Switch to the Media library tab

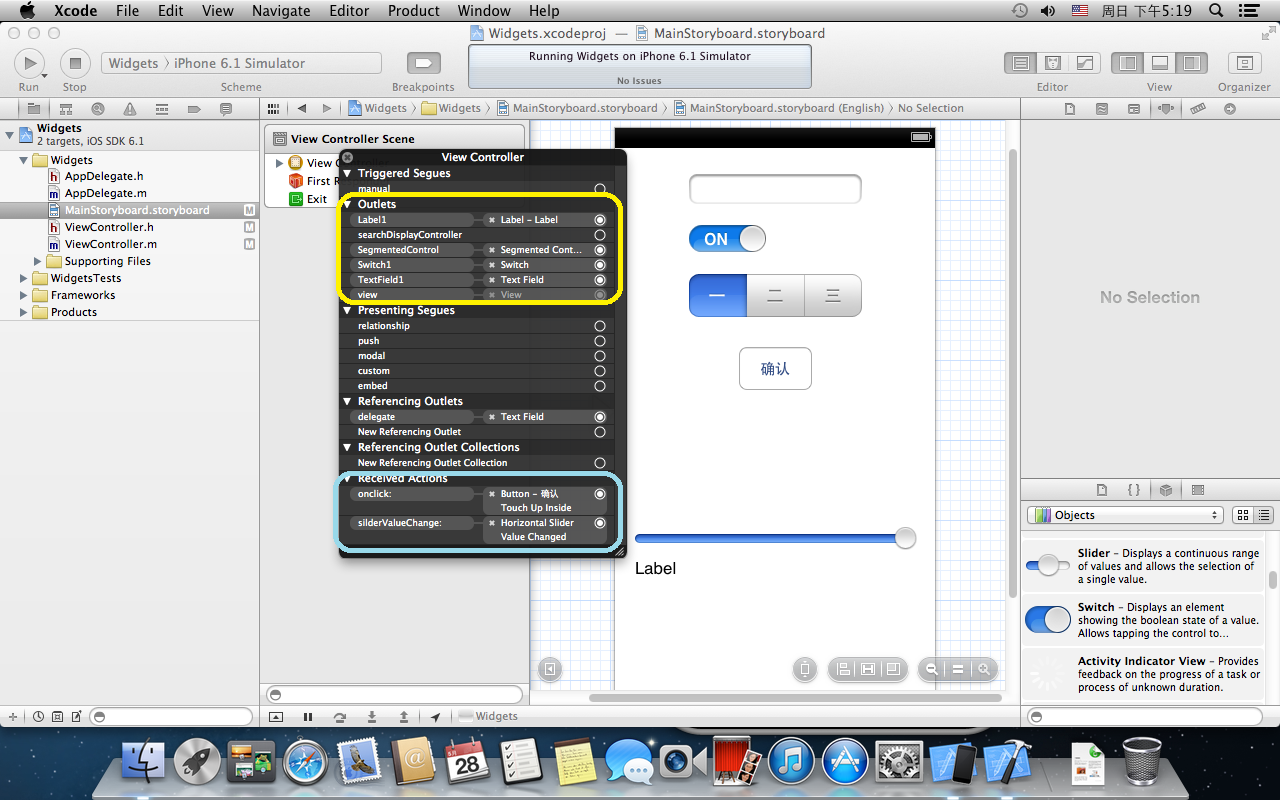[1198, 490]
